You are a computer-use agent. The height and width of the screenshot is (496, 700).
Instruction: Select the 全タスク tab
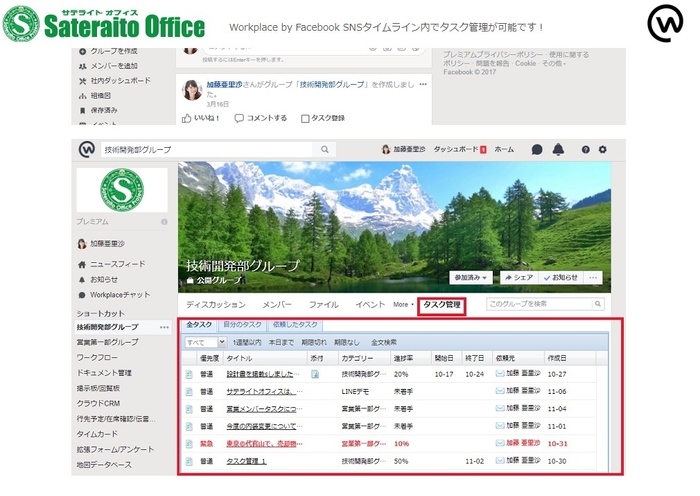(x=199, y=325)
